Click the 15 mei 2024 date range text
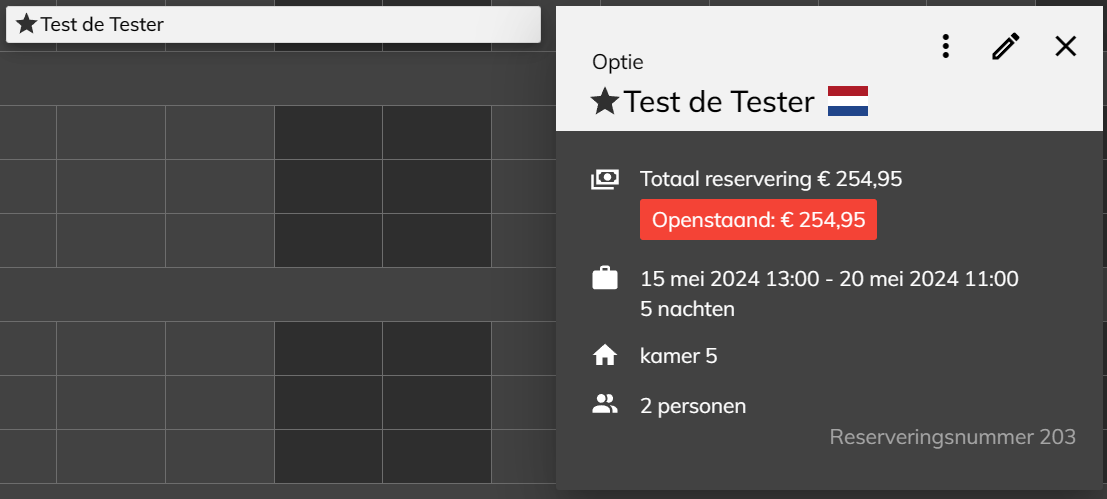This screenshot has height=499, width=1107. (x=830, y=279)
